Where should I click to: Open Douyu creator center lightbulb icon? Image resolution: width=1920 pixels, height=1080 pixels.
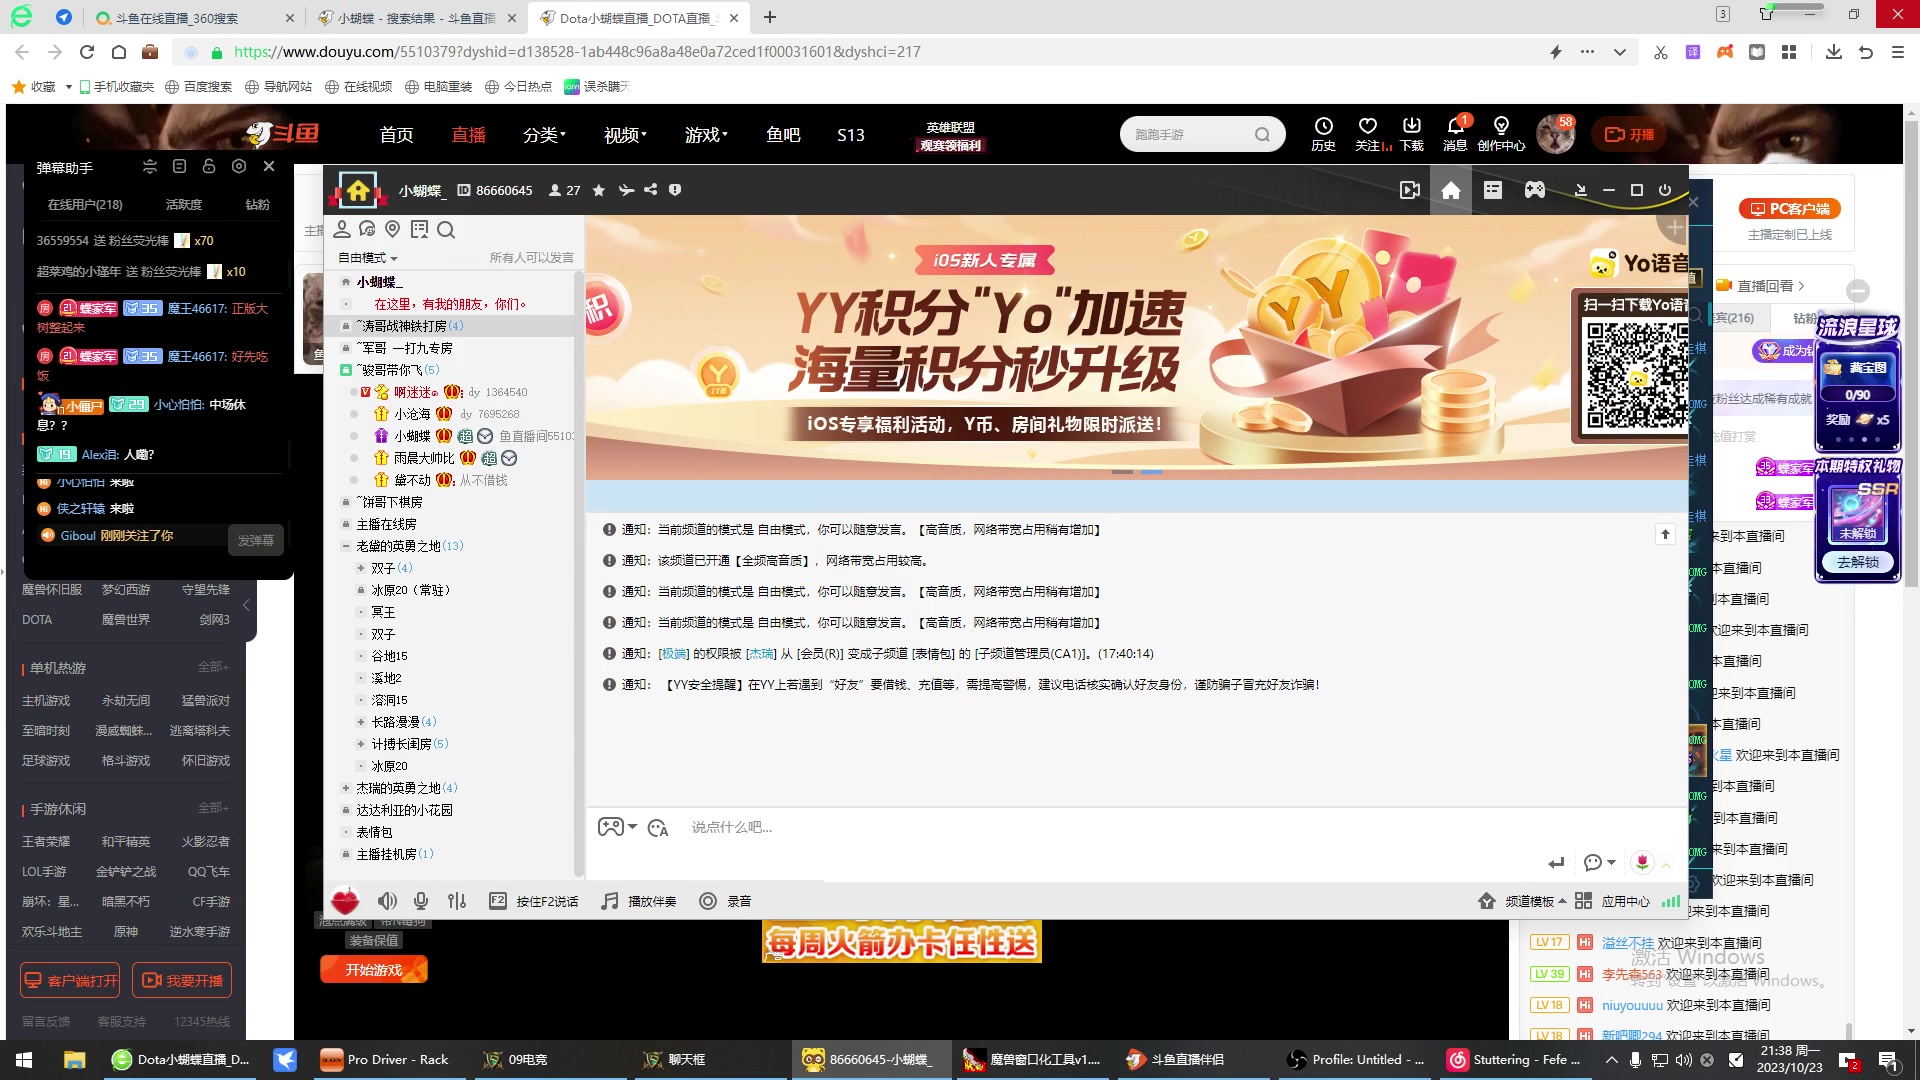(x=1501, y=134)
